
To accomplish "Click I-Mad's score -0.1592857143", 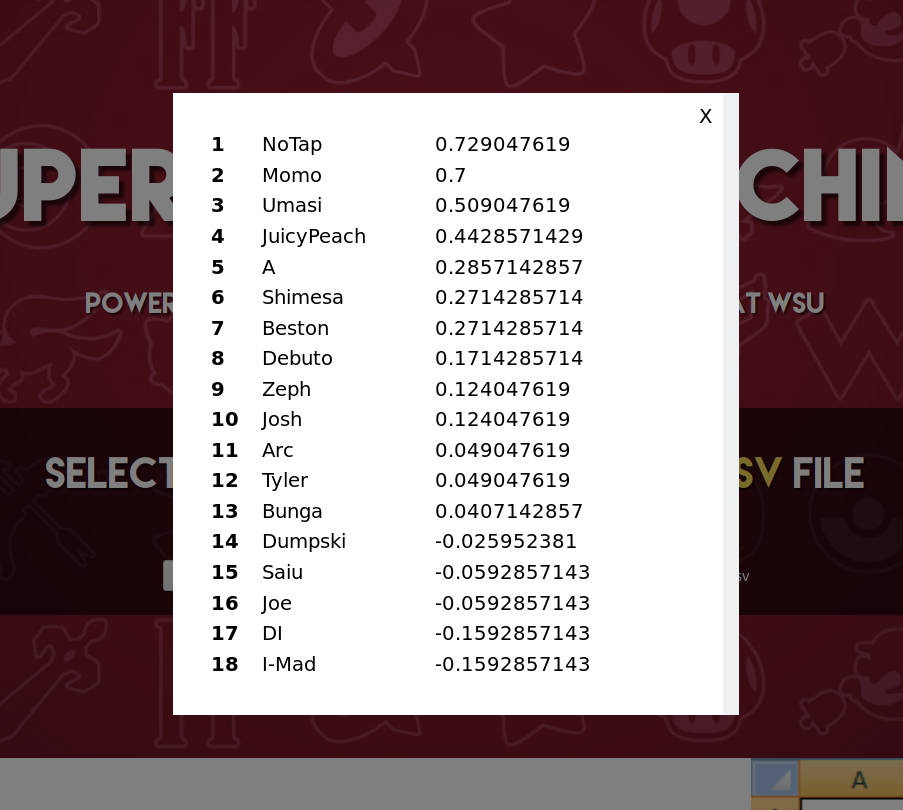I will pos(513,664).
